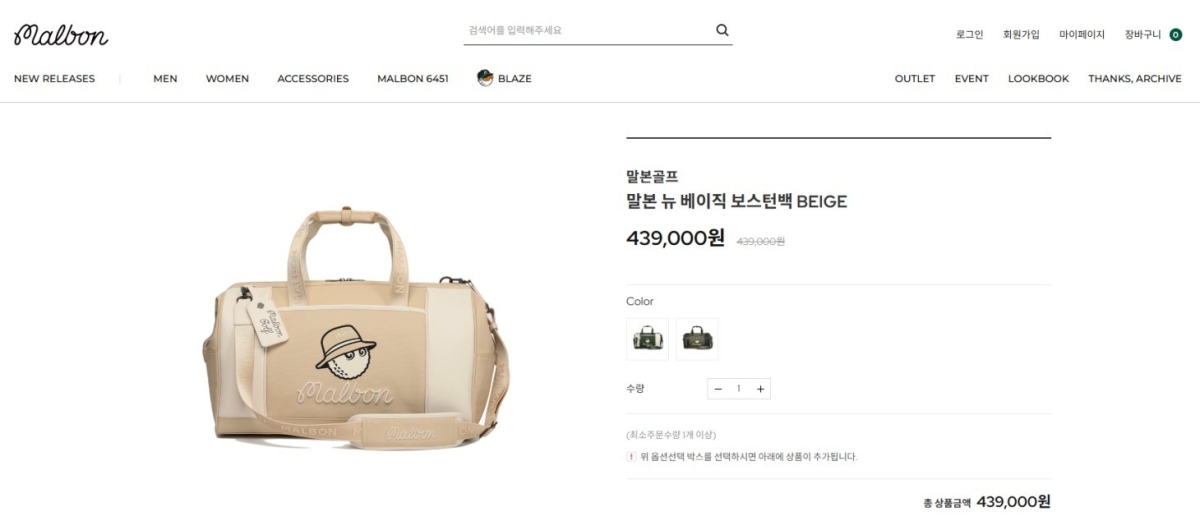
Task: Click the 회원가입 sign-up link
Action: coord(1021,35)
